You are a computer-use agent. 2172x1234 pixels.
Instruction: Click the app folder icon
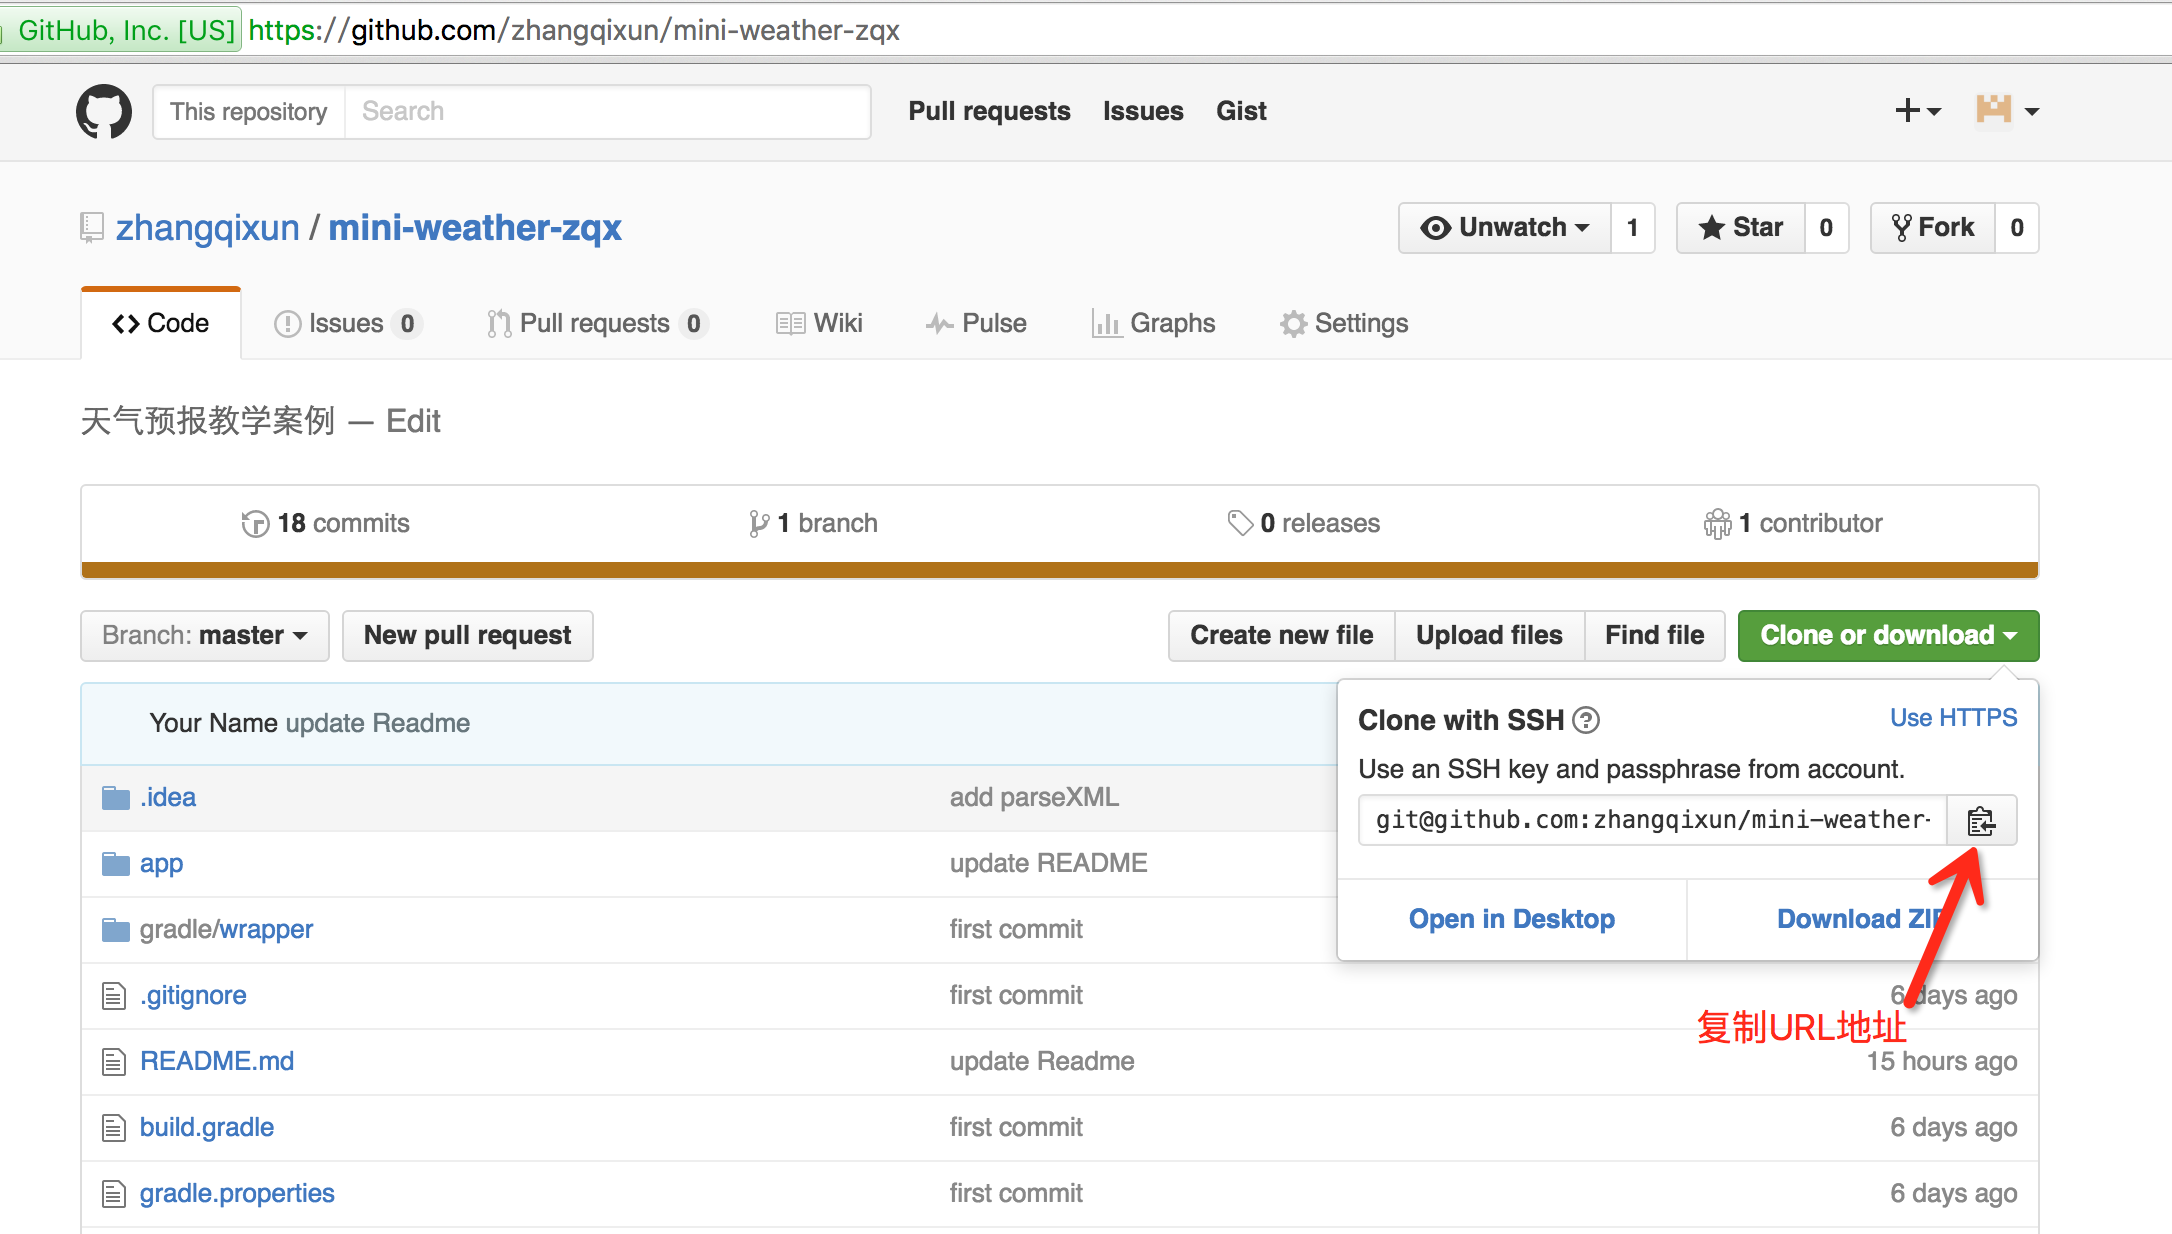point(116,864)
